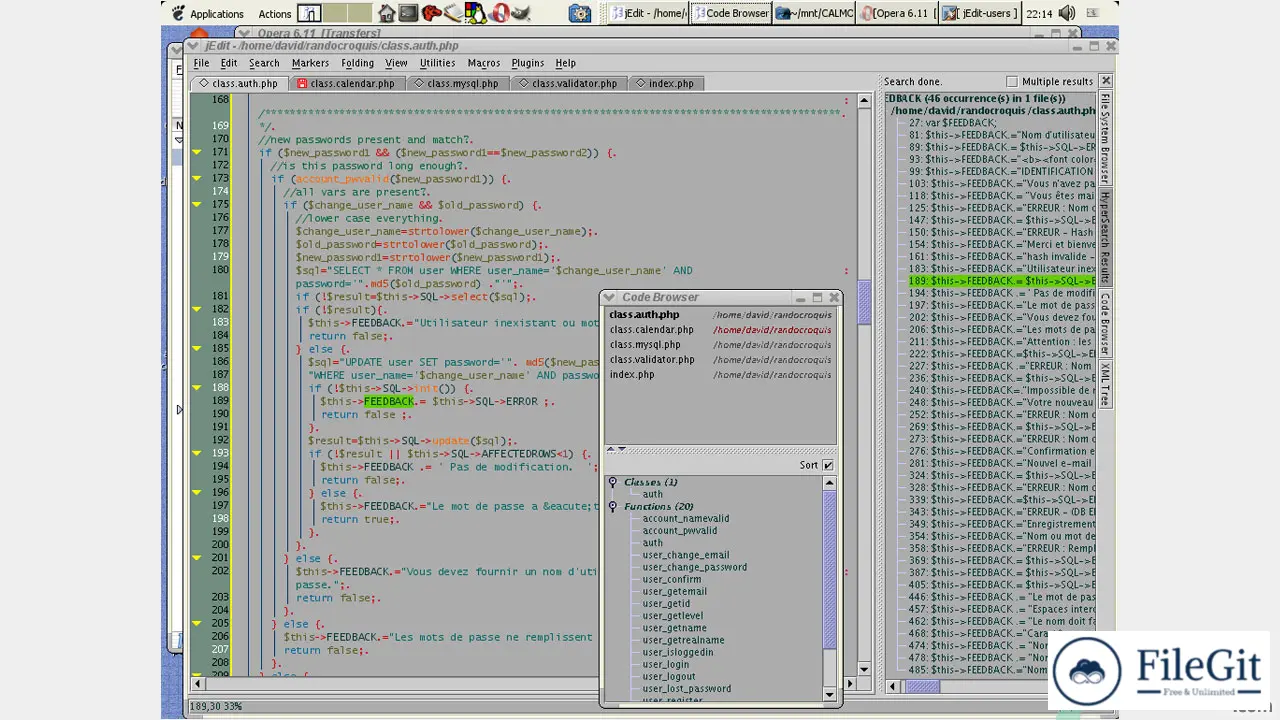Collapse the fold at line 188
Screen dimensions: 1280x720
(197, 388)
